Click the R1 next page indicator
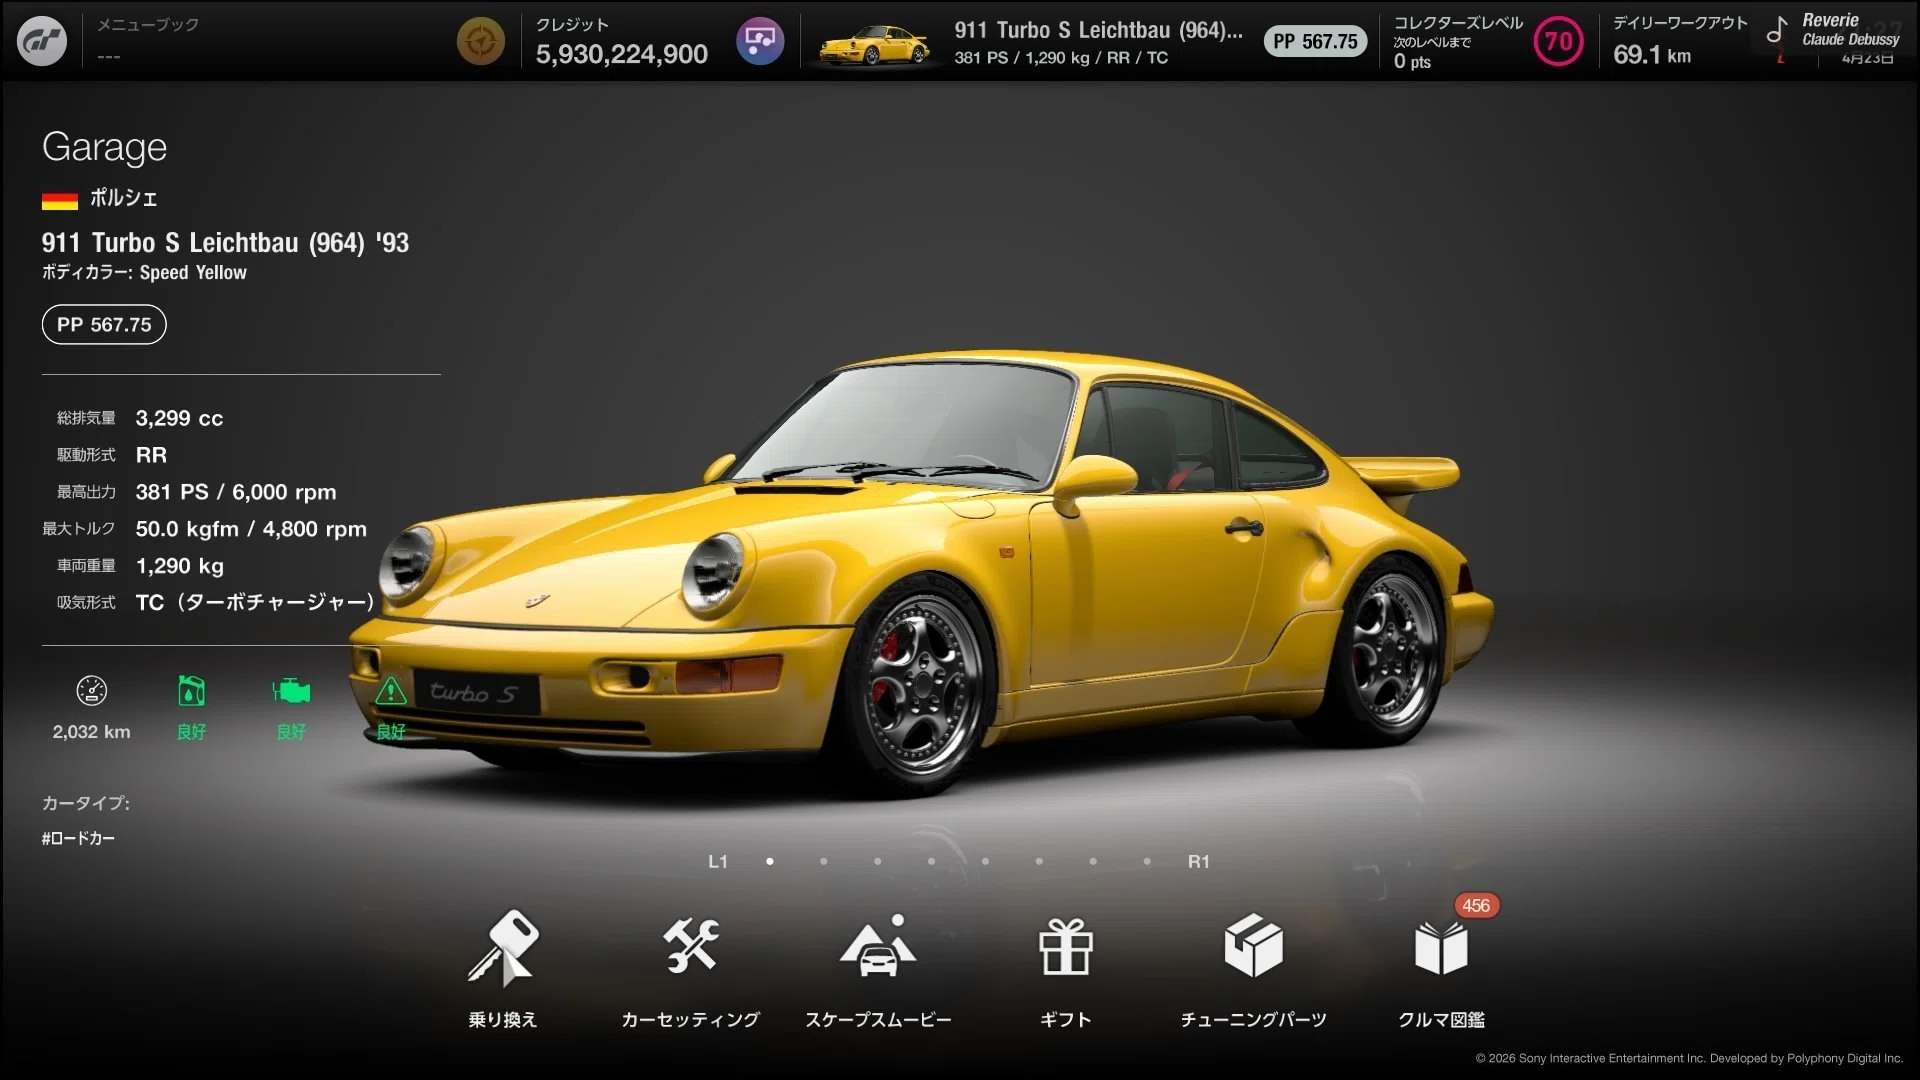1920x1080 pixels. point(1198,861)
